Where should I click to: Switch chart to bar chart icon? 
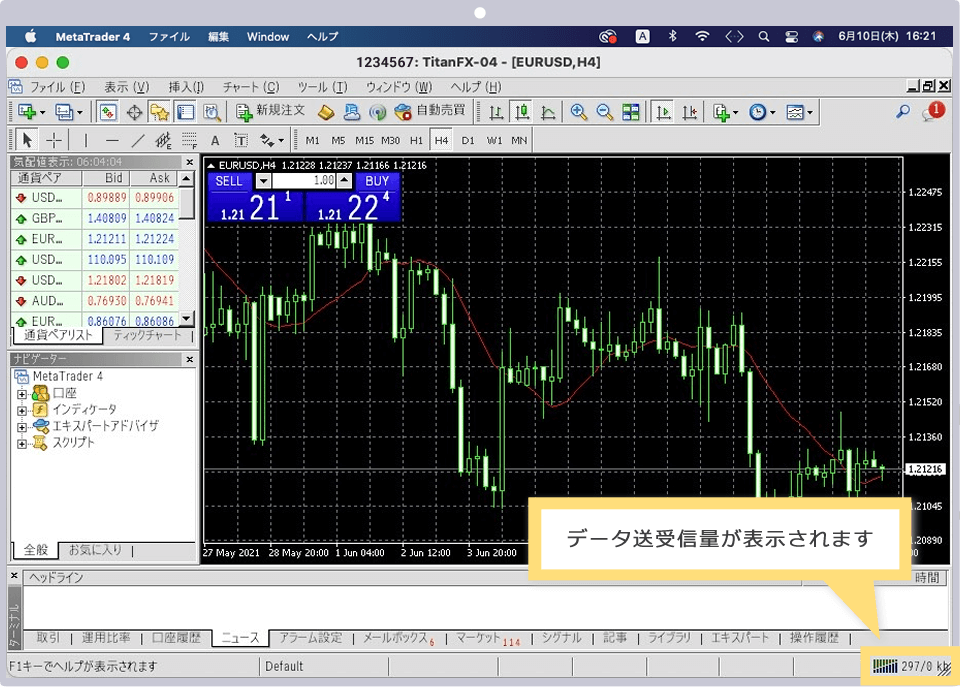pyautogui.click(x=496, y=112)
